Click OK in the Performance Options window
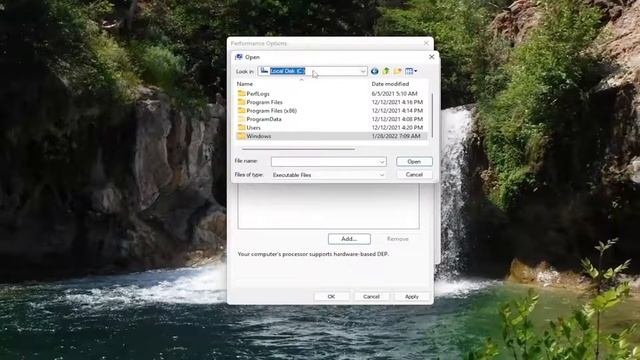The width and height of the screenshot is (640, 360). point(331,296)
